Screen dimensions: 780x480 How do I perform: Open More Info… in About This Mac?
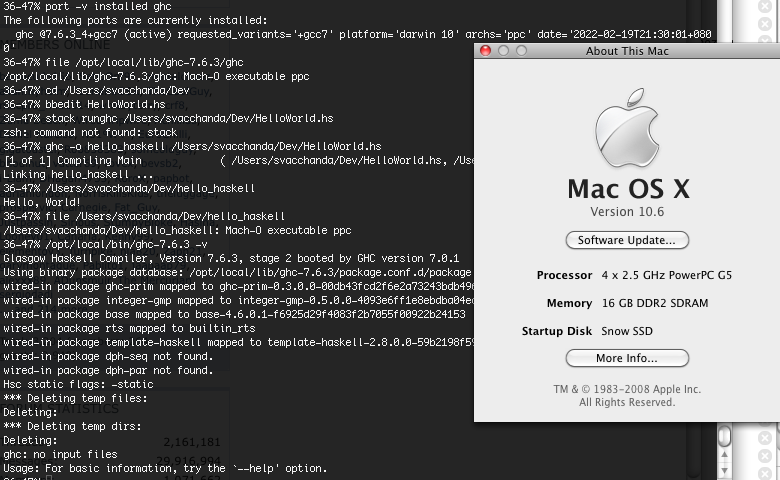point(627,358)
